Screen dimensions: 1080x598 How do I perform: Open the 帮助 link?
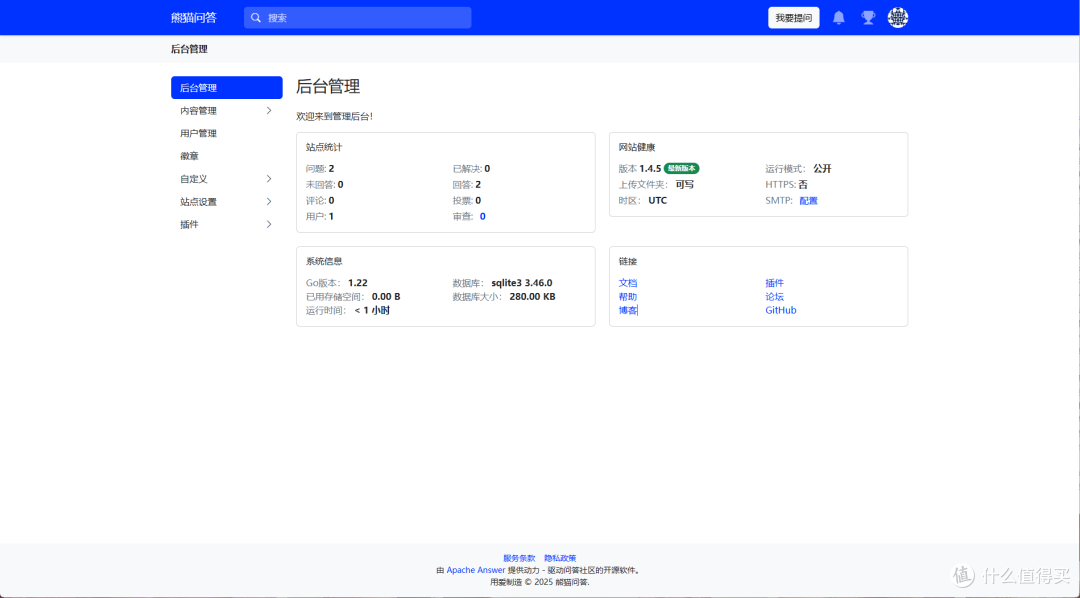[x=627, y=297]
